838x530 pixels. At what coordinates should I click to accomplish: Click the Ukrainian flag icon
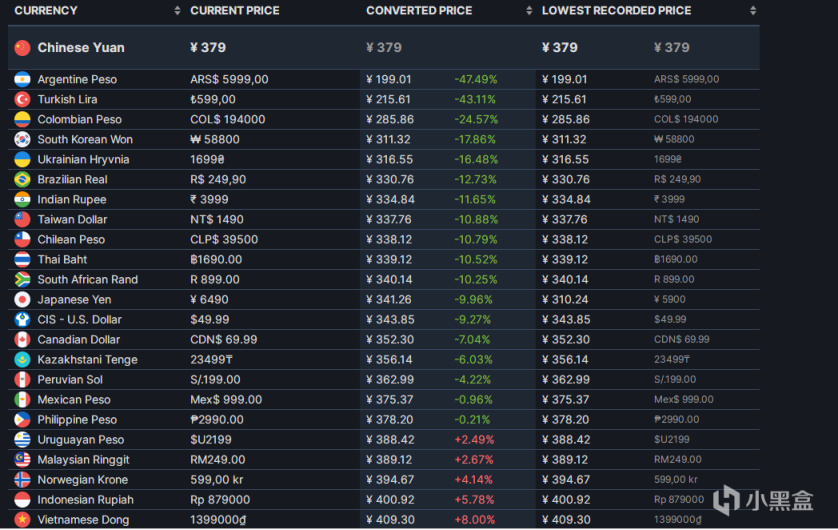tap(22, 160)
